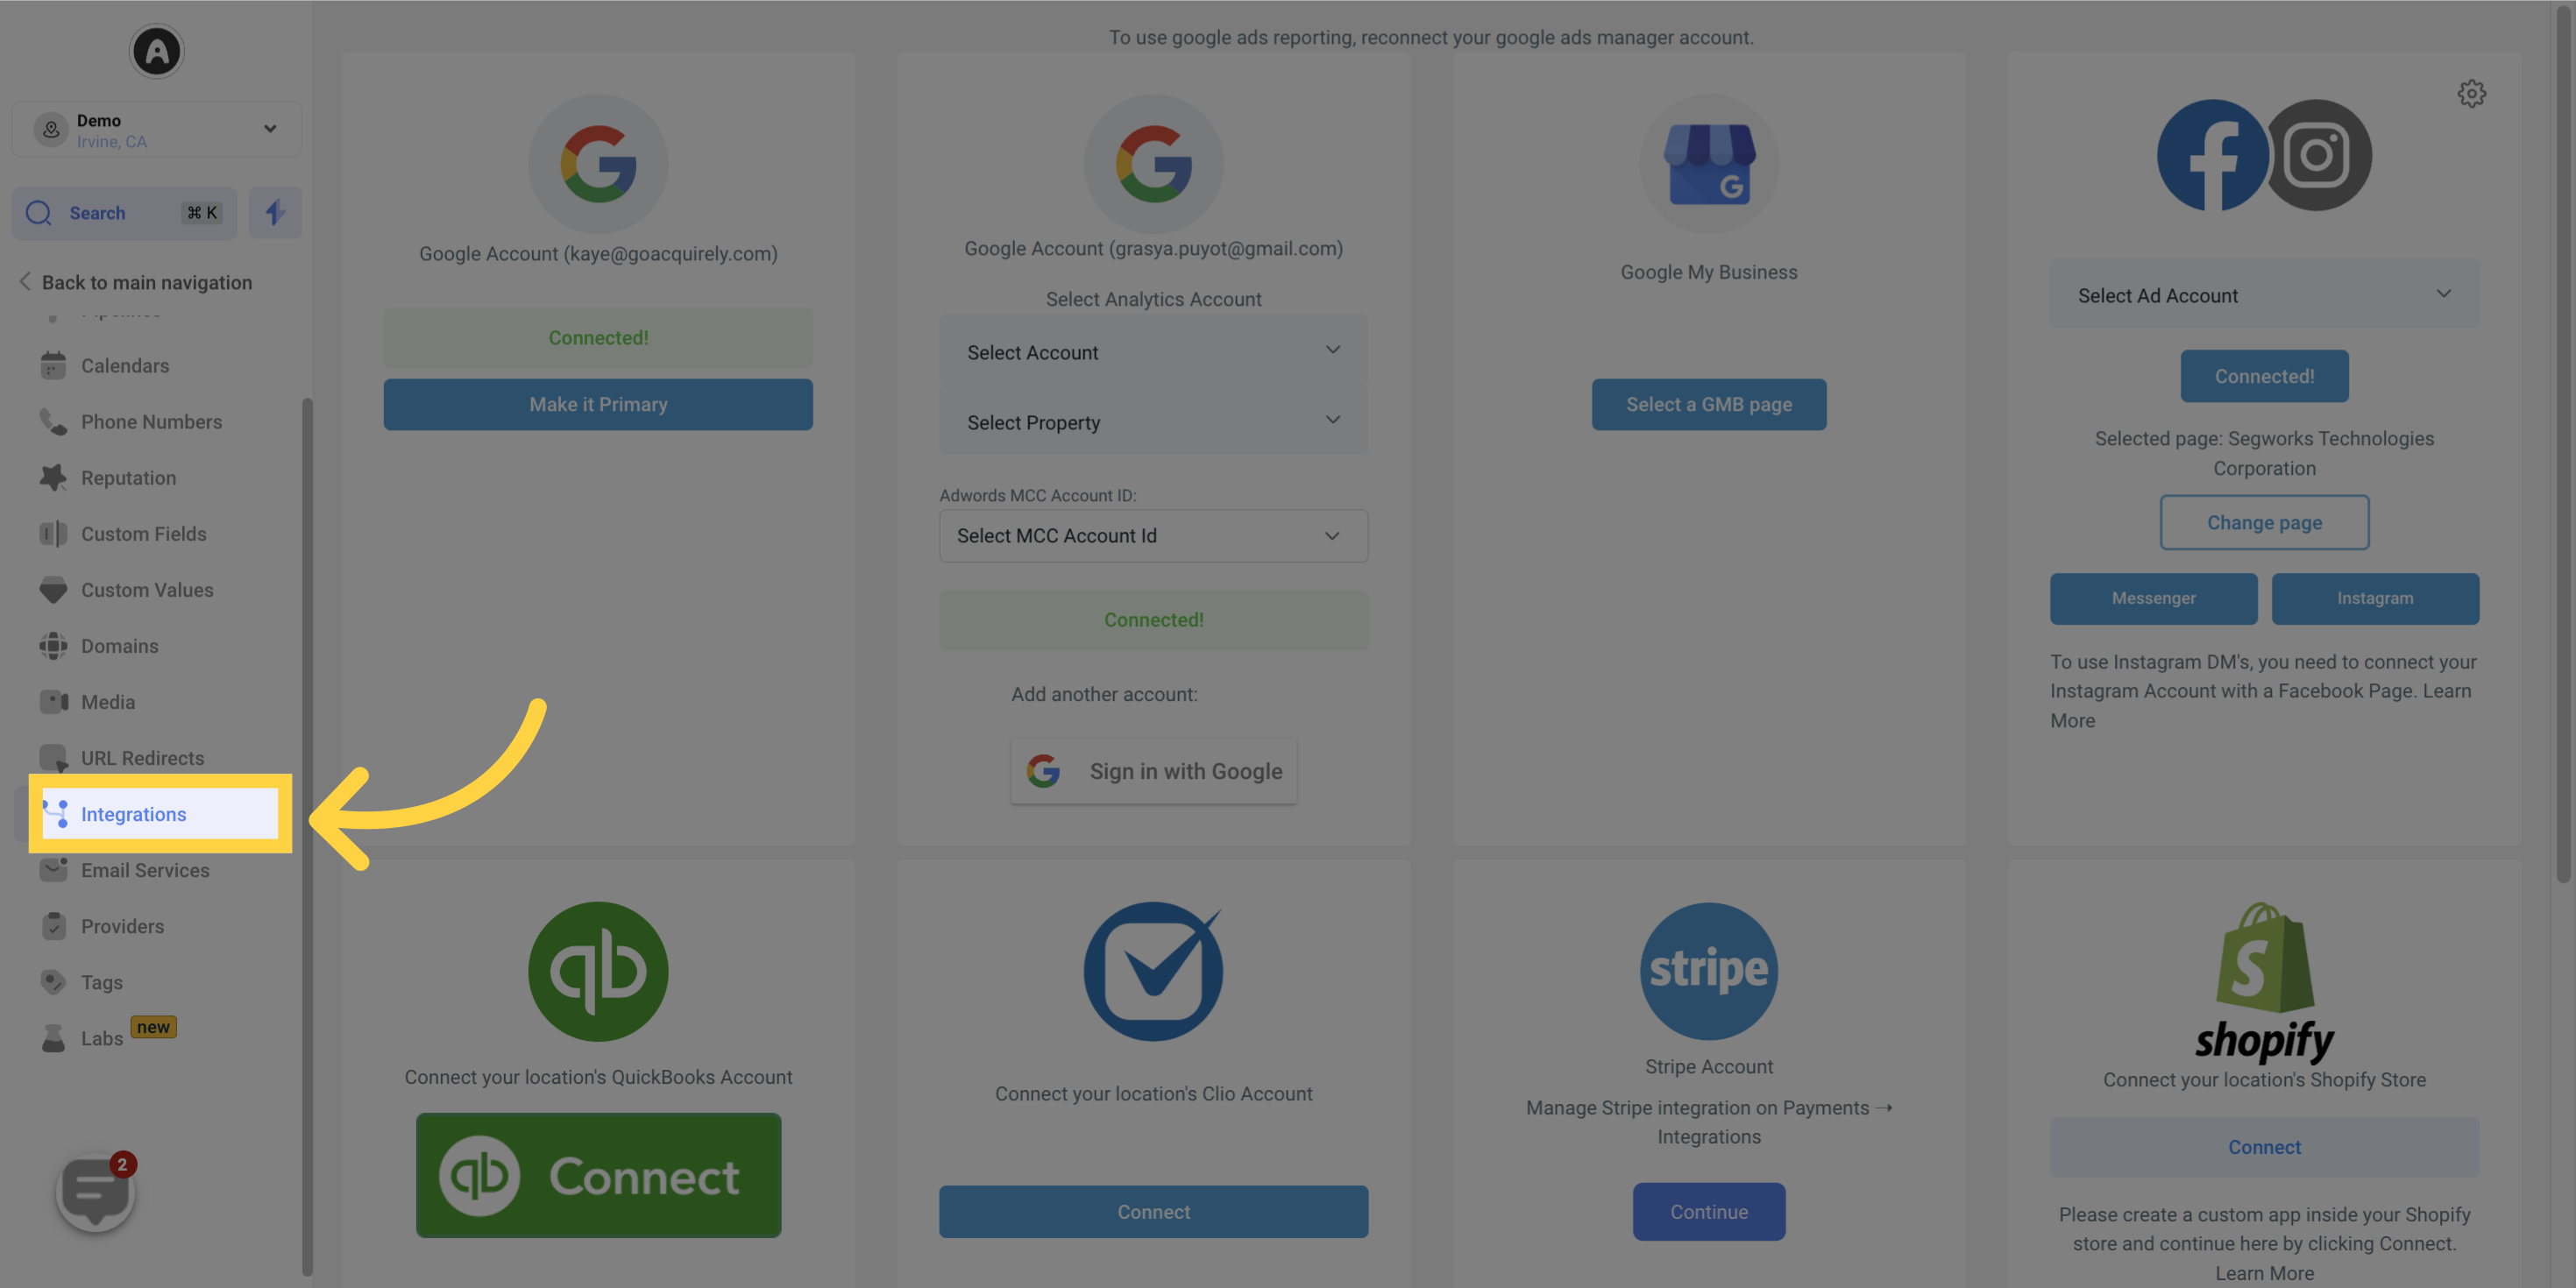
Task: Click the Sign in with Google button
Action: [1153, 770]
